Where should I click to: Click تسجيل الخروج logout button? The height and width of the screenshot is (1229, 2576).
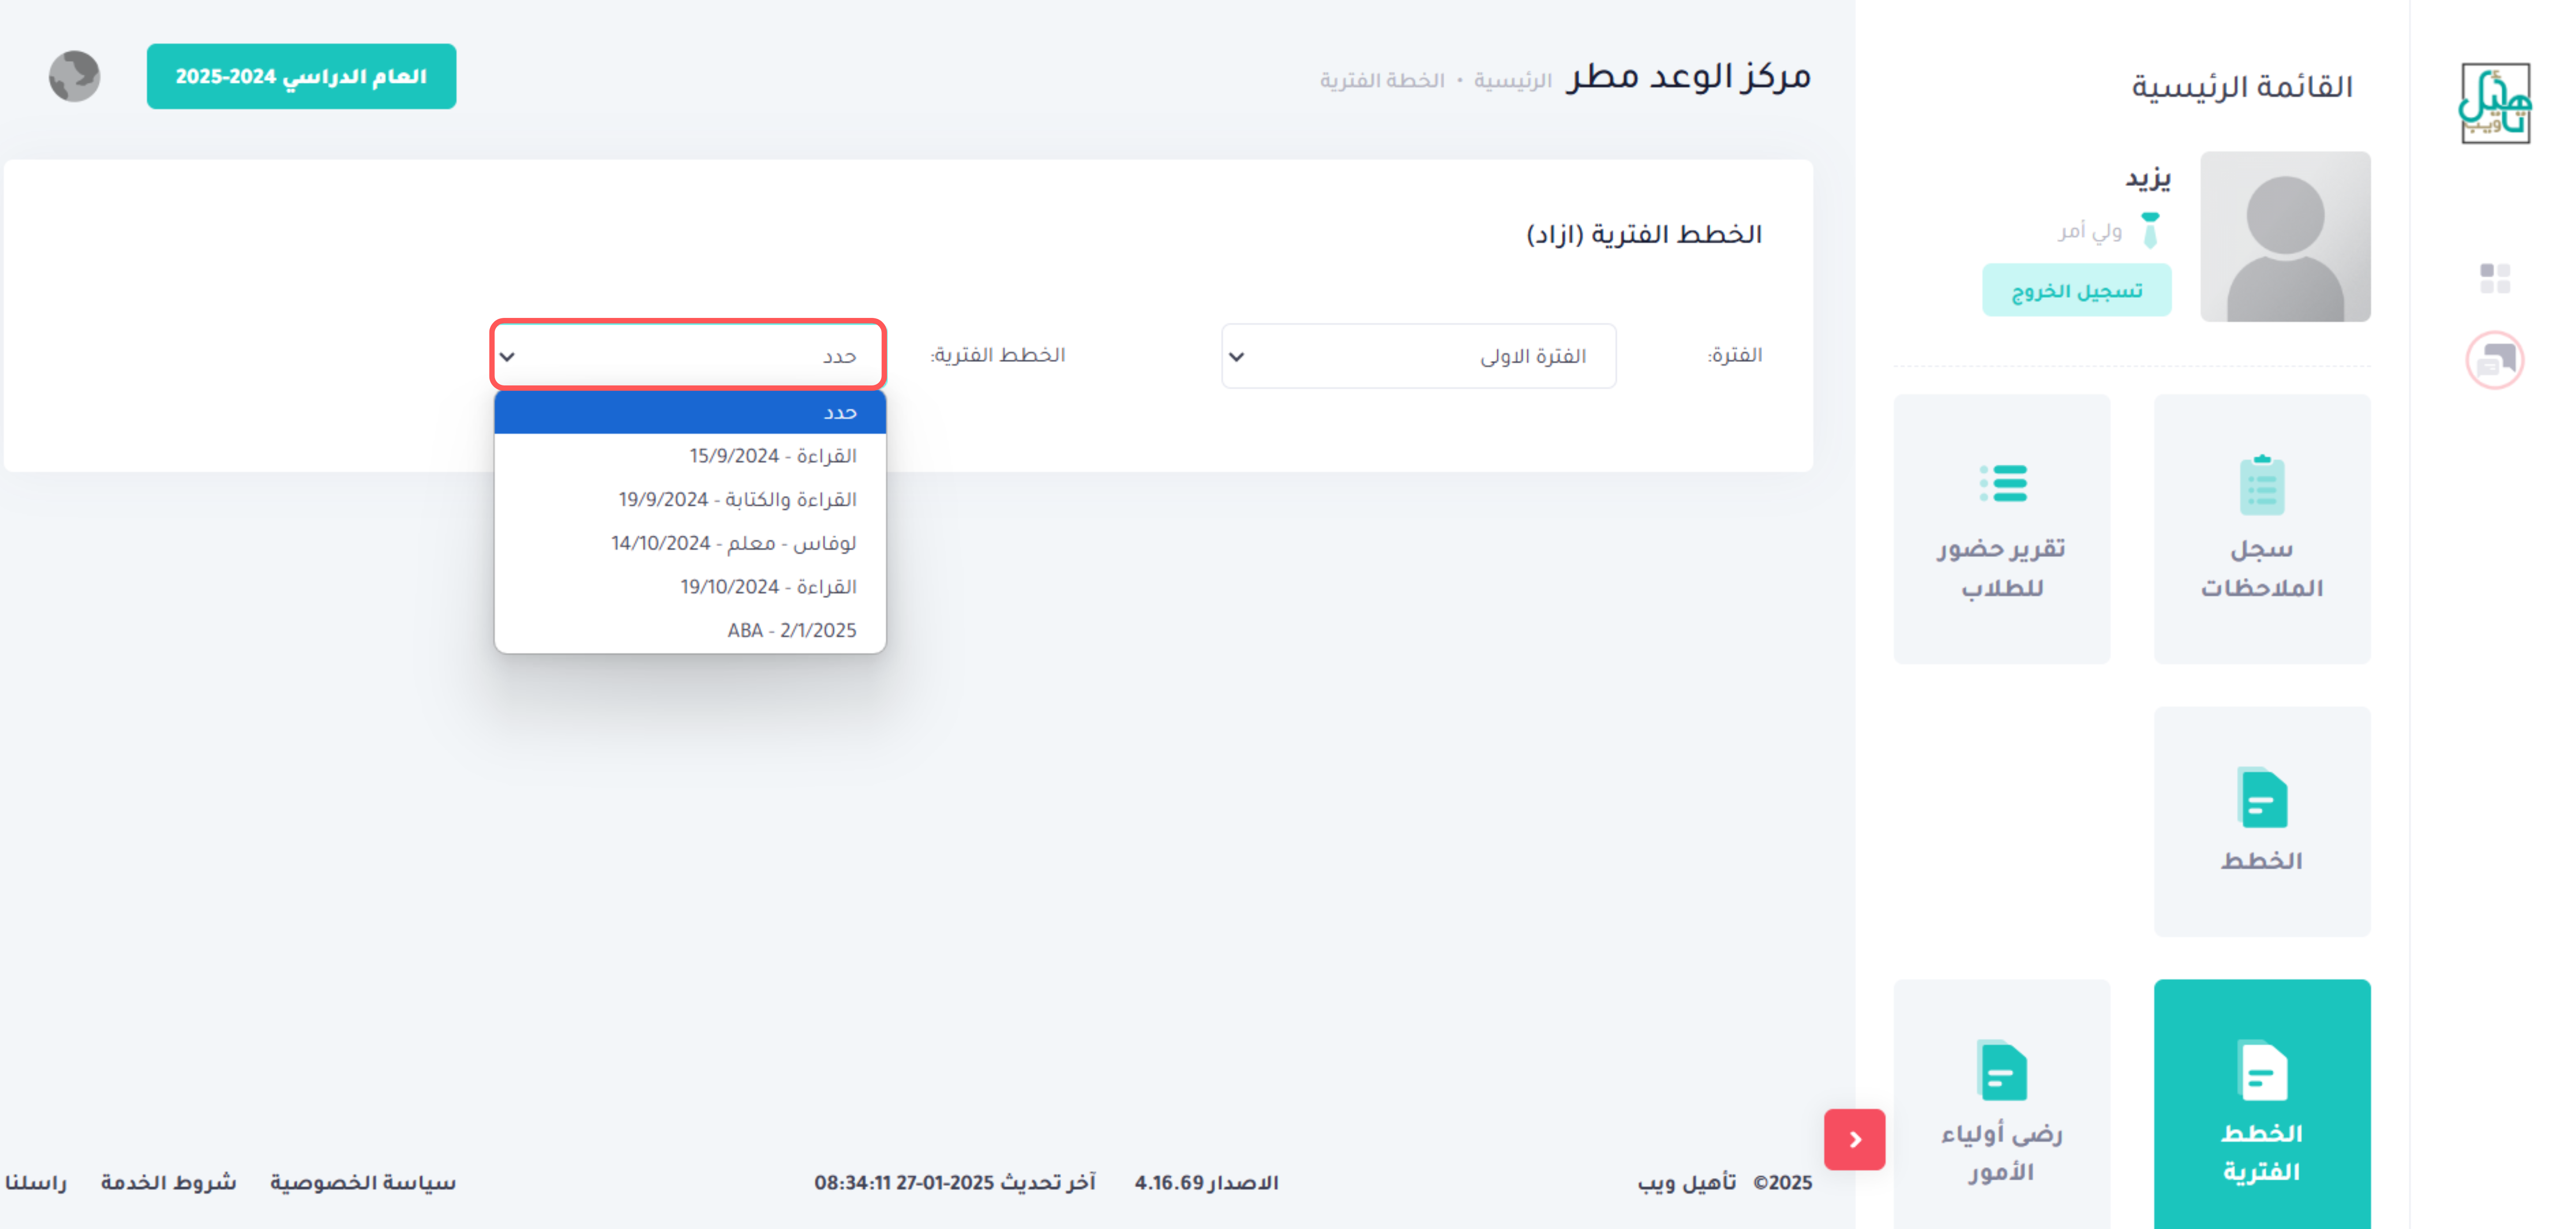click(2076, 290)
